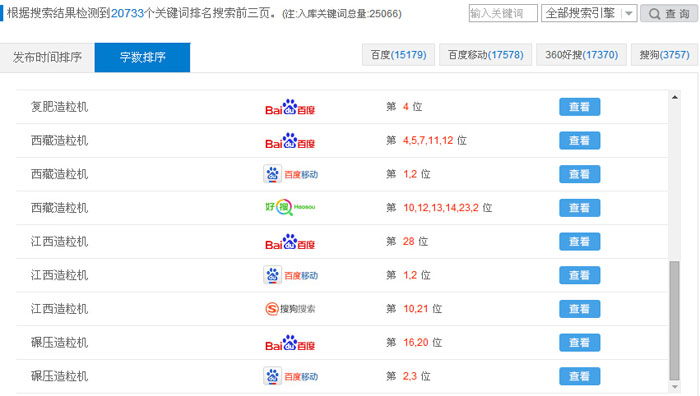
Task: Click 查看 for 江西造粒机 ranked 第28位
Action: 579,242
